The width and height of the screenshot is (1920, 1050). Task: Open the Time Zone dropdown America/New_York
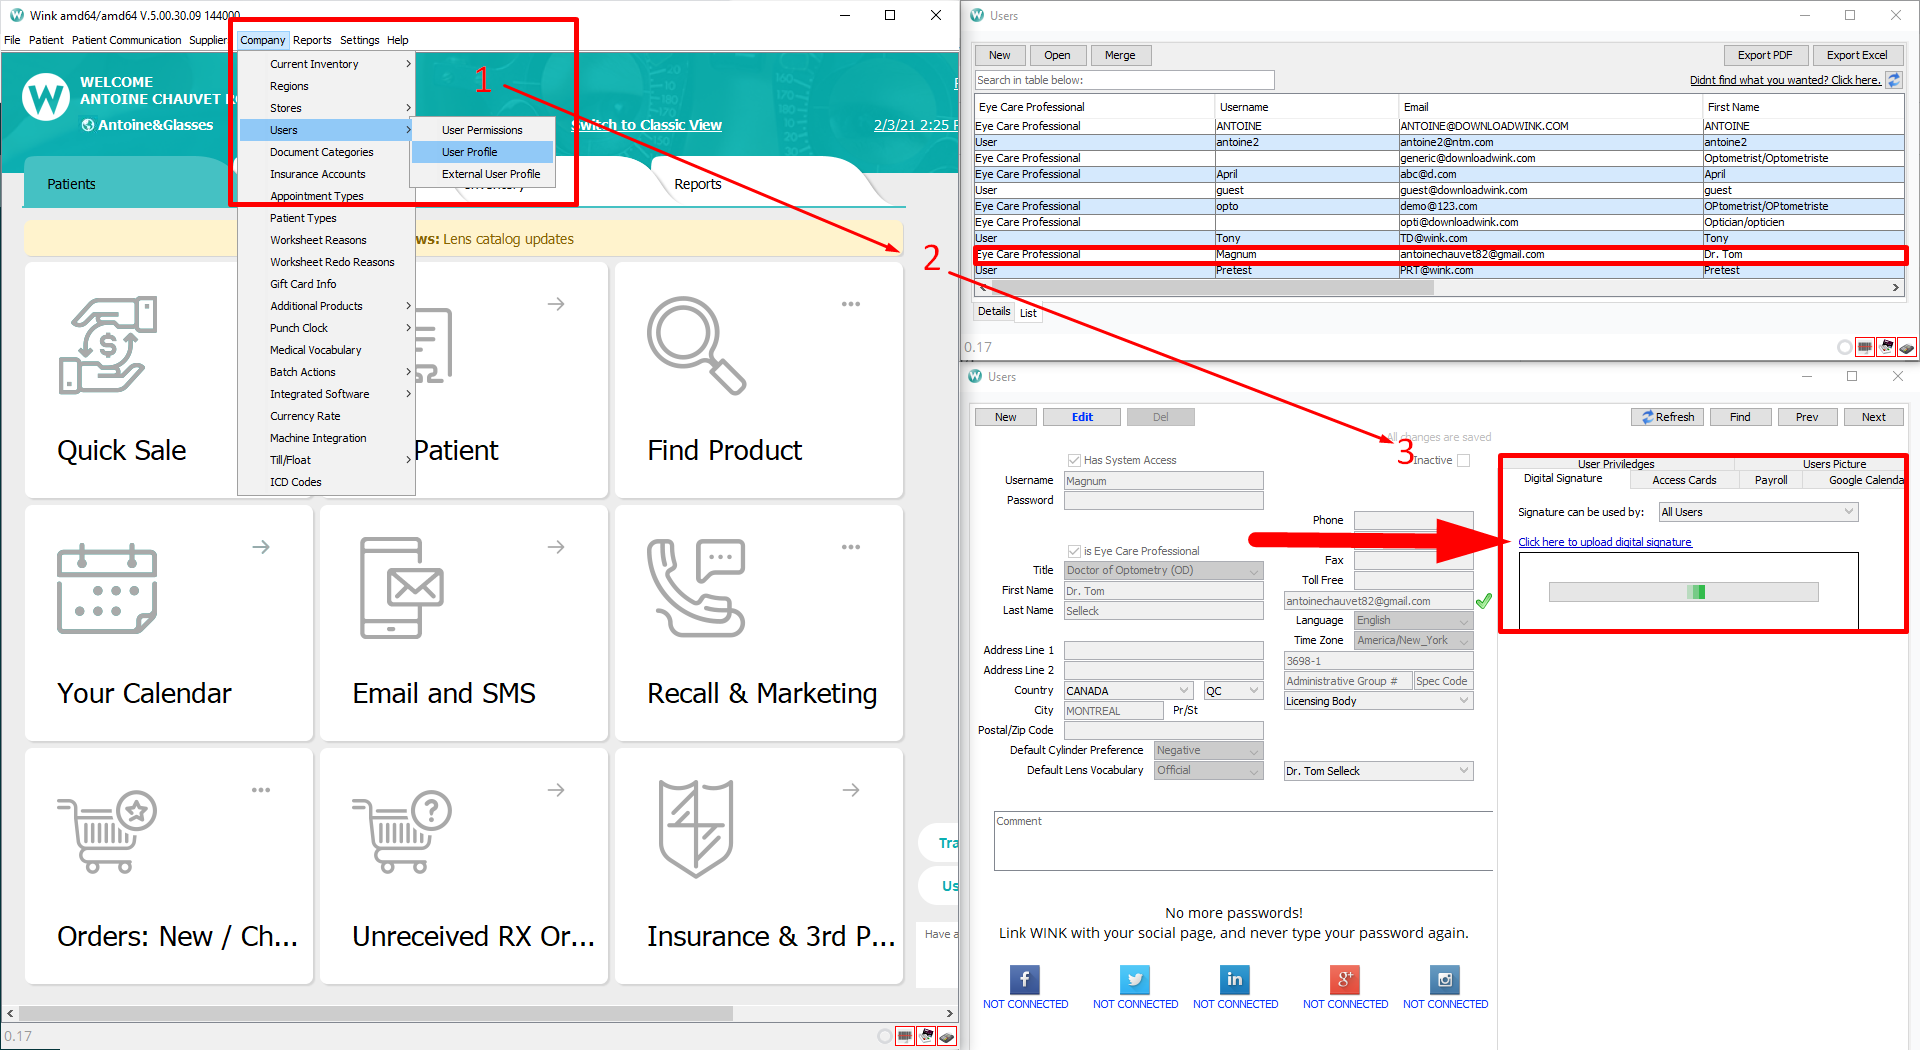coord(1414,640)
